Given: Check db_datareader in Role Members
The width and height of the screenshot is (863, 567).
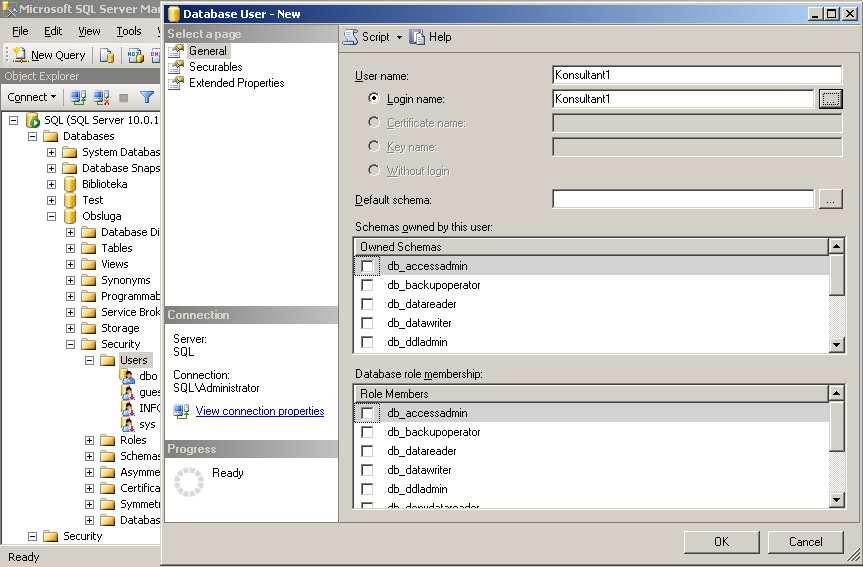Looking at the screenshot, I should tap(367, 451).
